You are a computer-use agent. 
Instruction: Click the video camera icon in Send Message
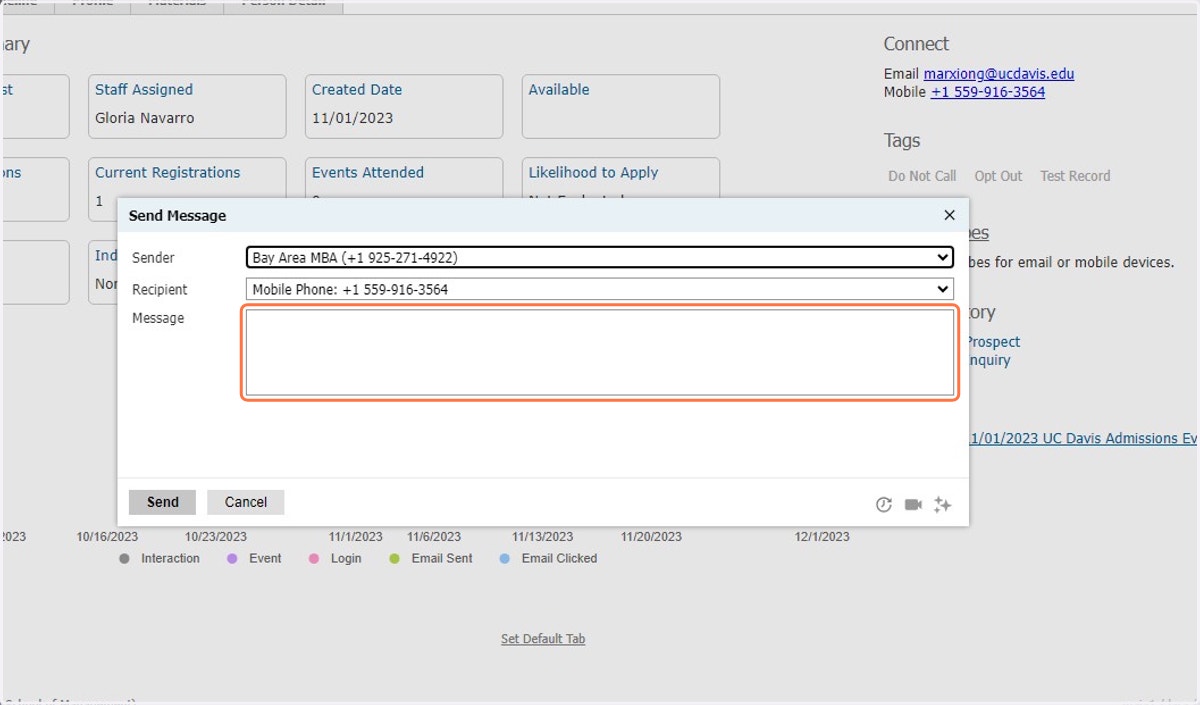(913, 505)
